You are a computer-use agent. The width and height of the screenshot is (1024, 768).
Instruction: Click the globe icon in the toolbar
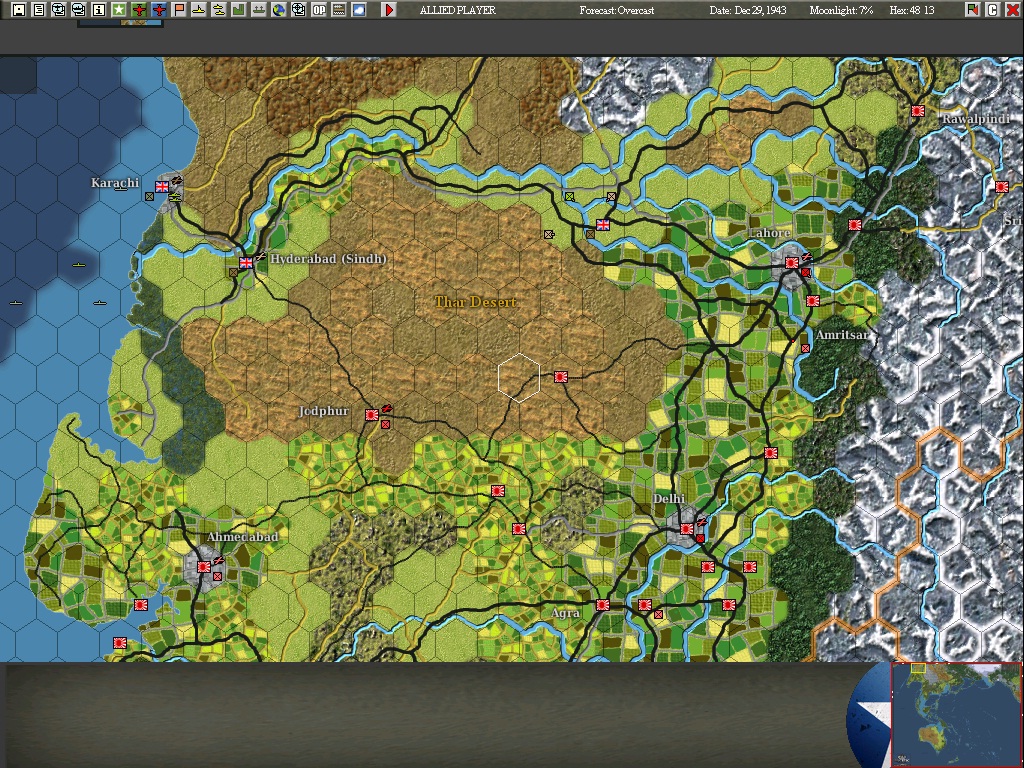[279, 10]
